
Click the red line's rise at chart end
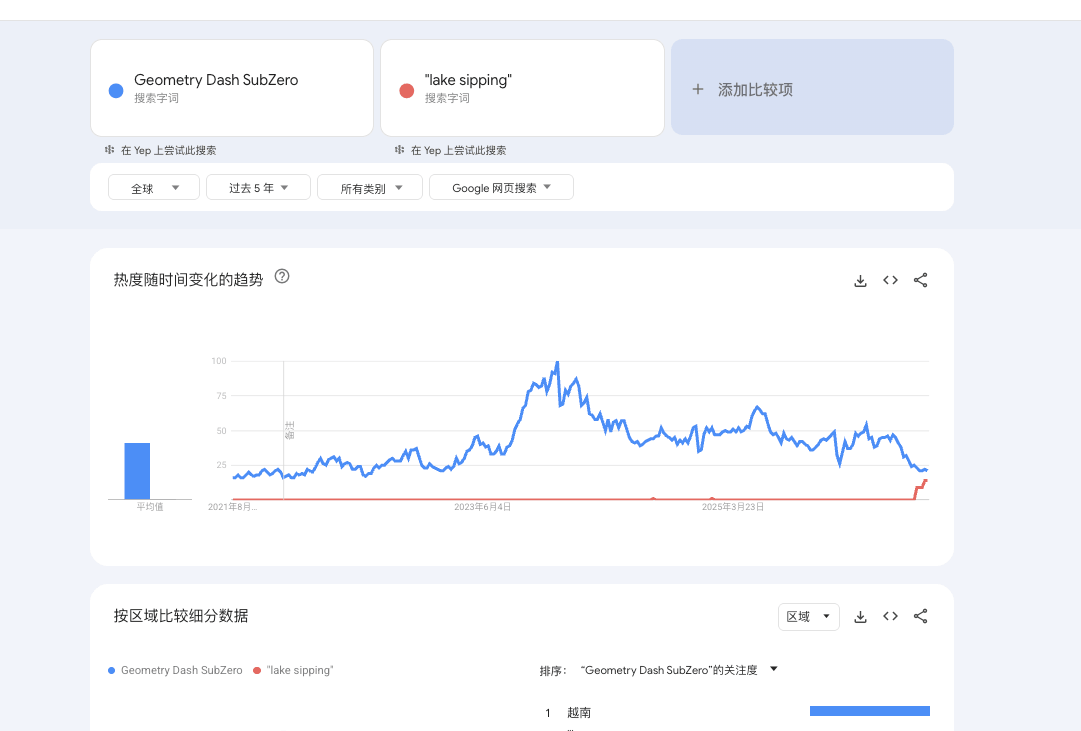(920, 488)
